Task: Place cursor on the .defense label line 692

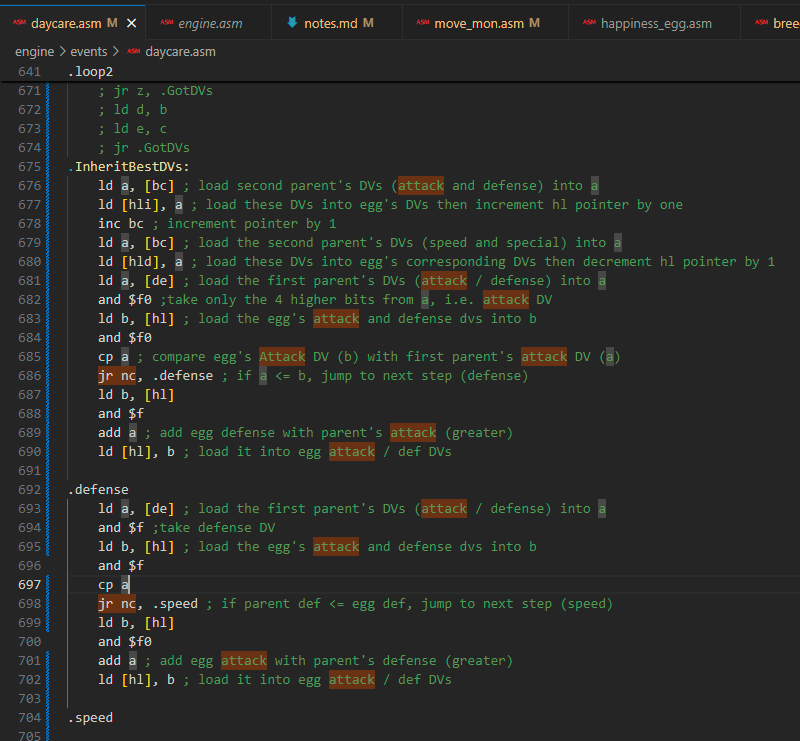Action: (98, 490)
